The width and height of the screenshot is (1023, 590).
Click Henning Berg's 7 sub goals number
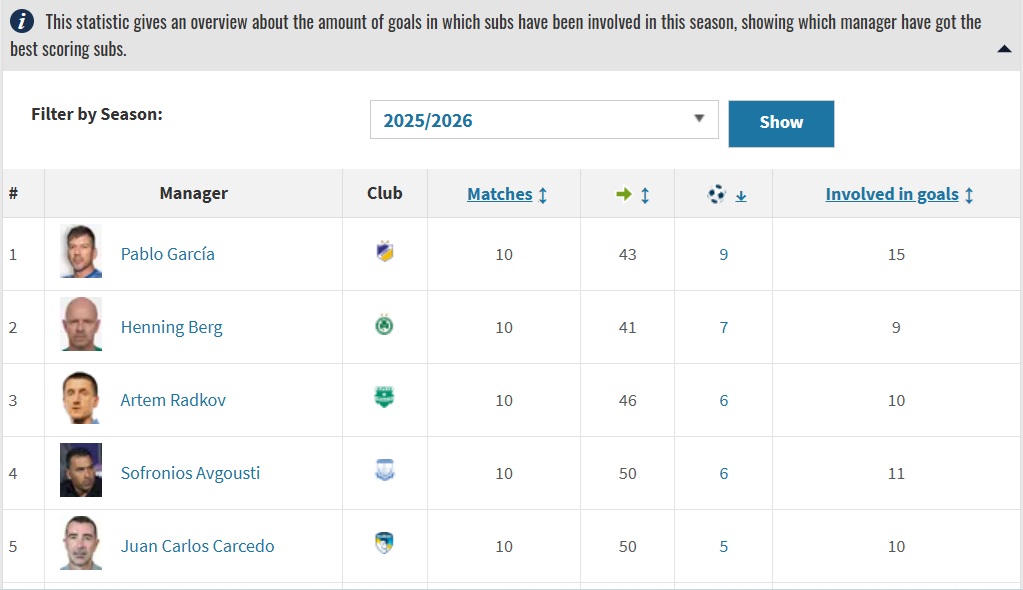point(724,327)
